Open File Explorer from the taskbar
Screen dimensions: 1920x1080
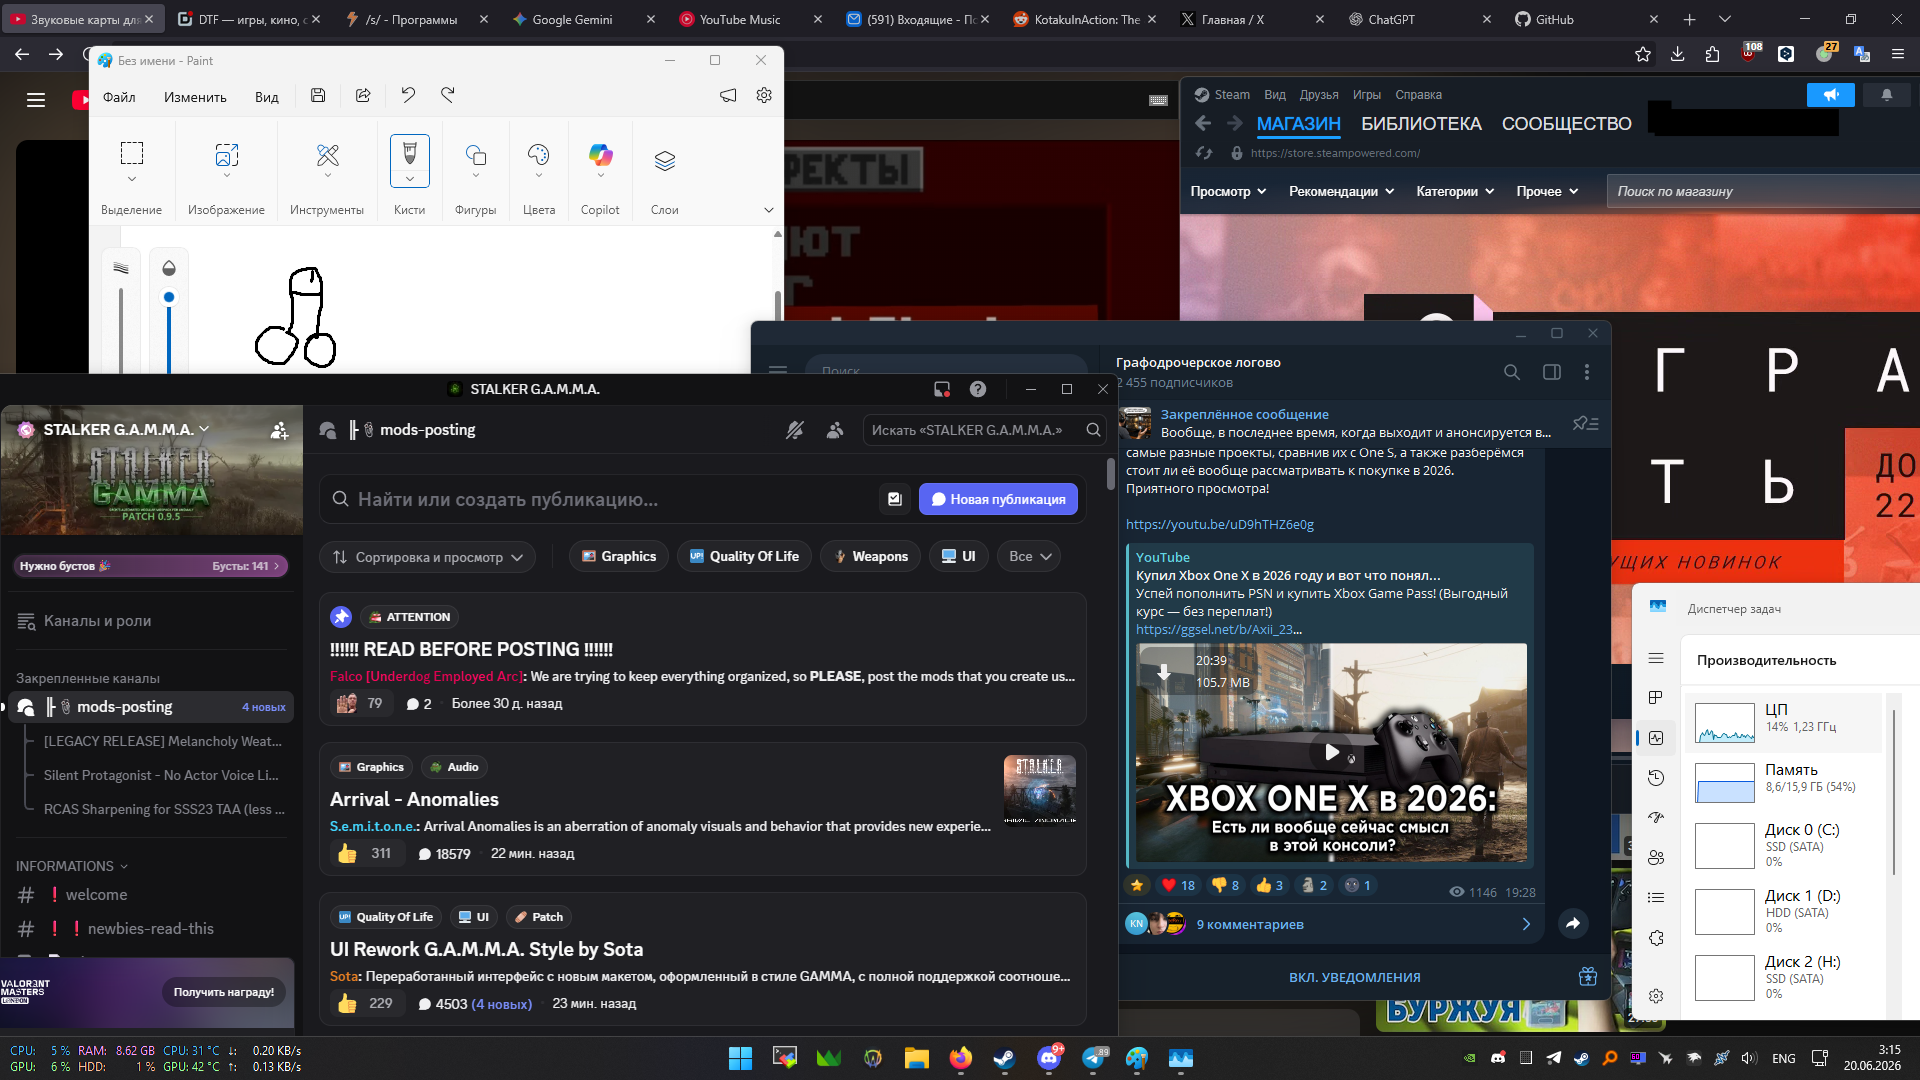pyautogui.click(x=916, y=1058)
